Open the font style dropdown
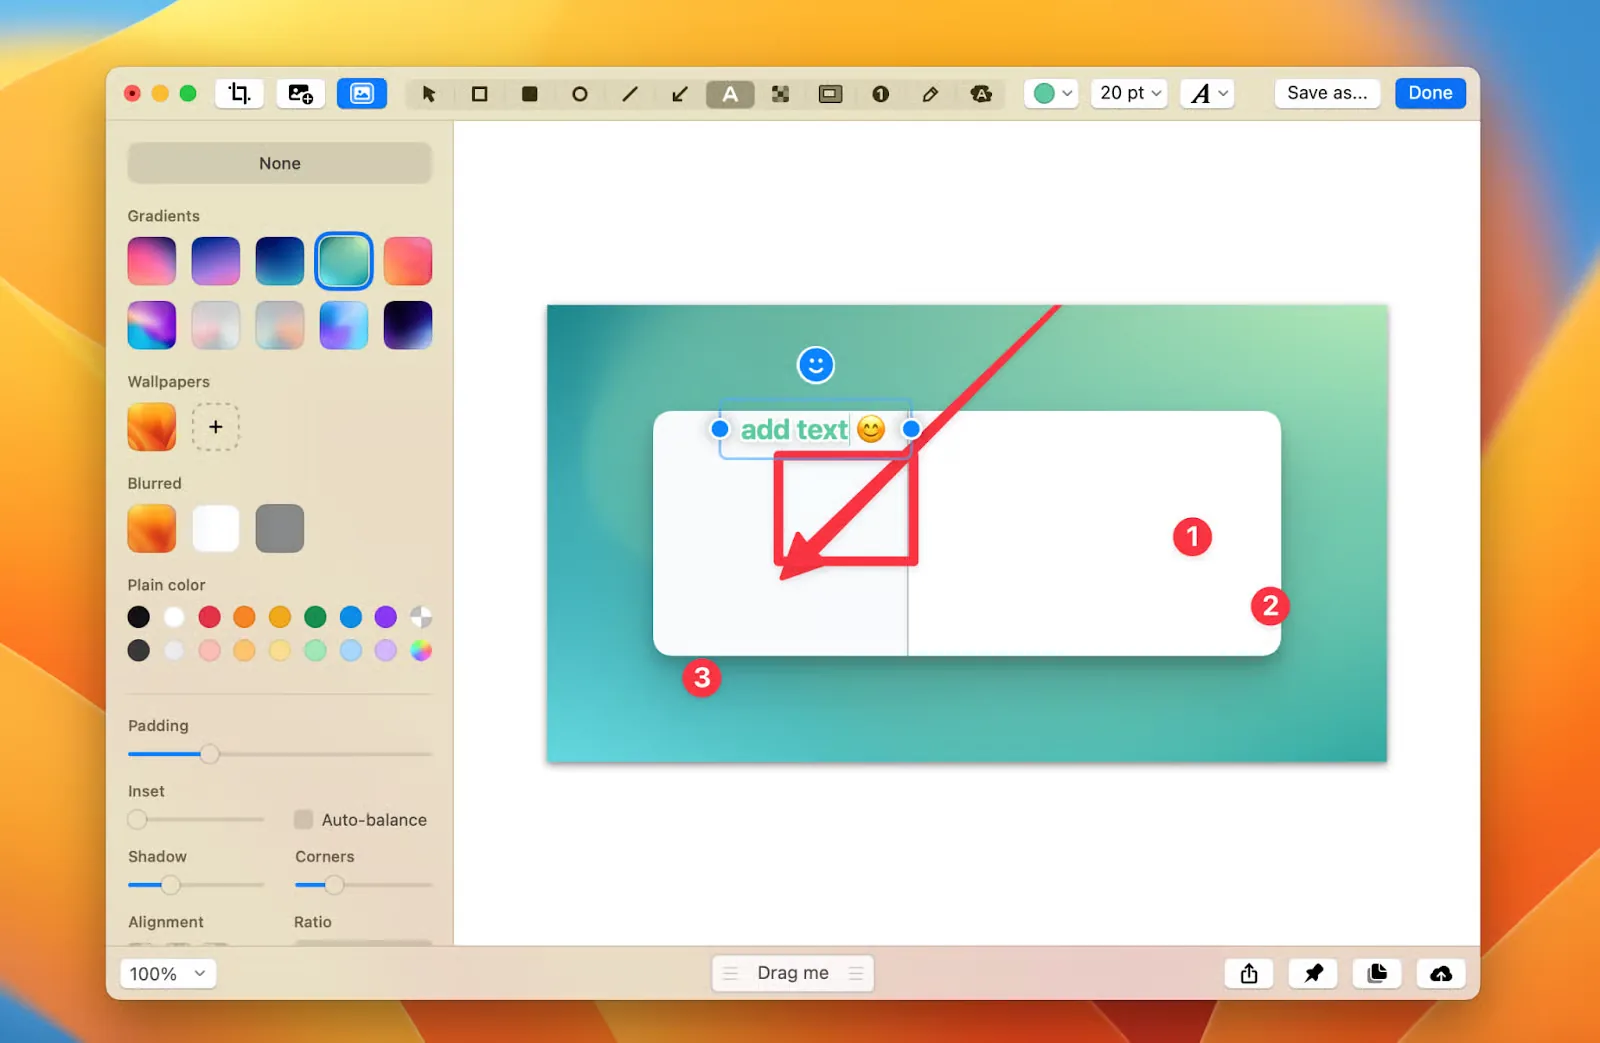This screenshot has height=1043, width=1600. click(1207, 93)
